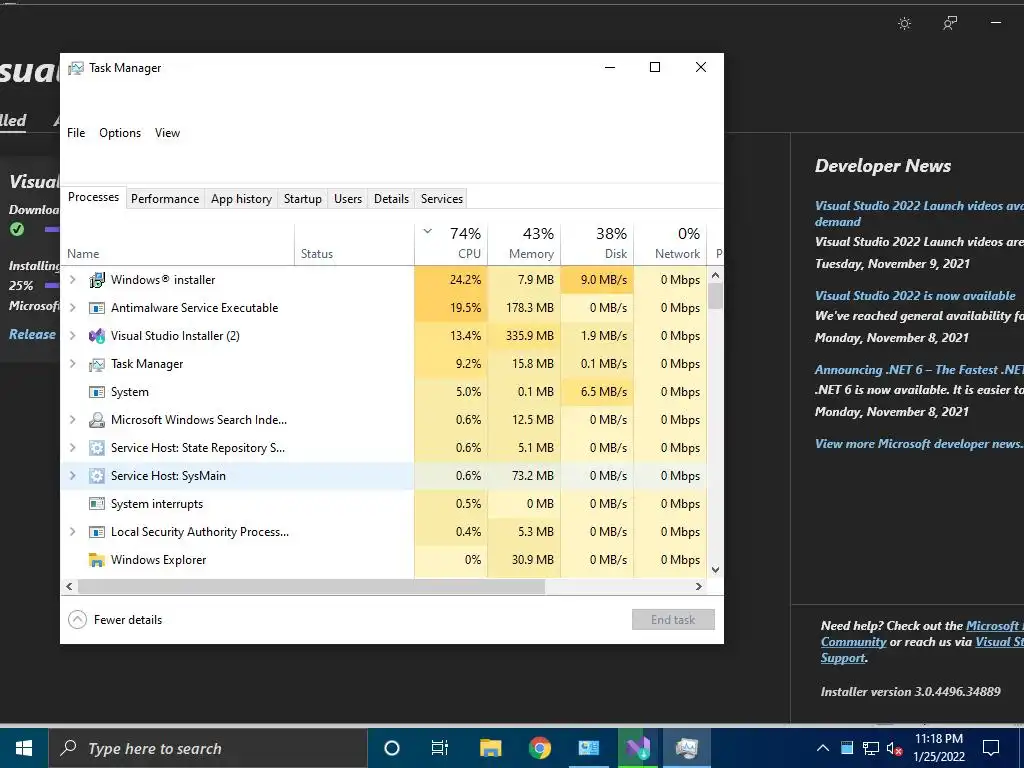Sort by the Name column header

178,244
